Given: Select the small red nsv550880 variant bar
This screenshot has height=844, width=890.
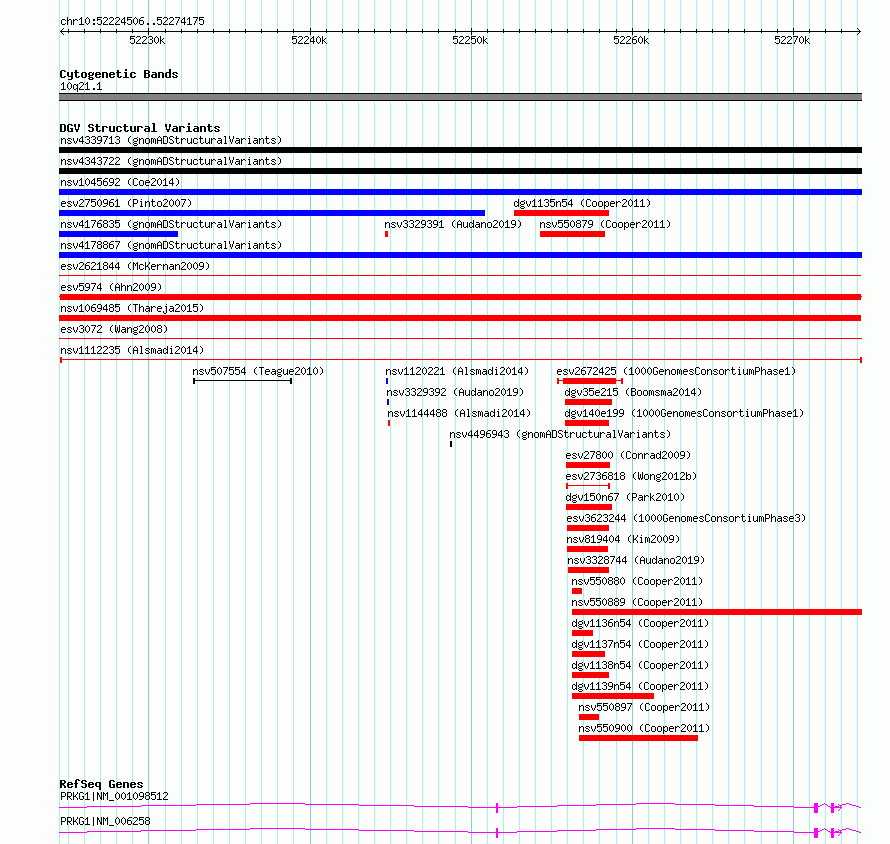Looking at the screenshot, I should (577, 591).
